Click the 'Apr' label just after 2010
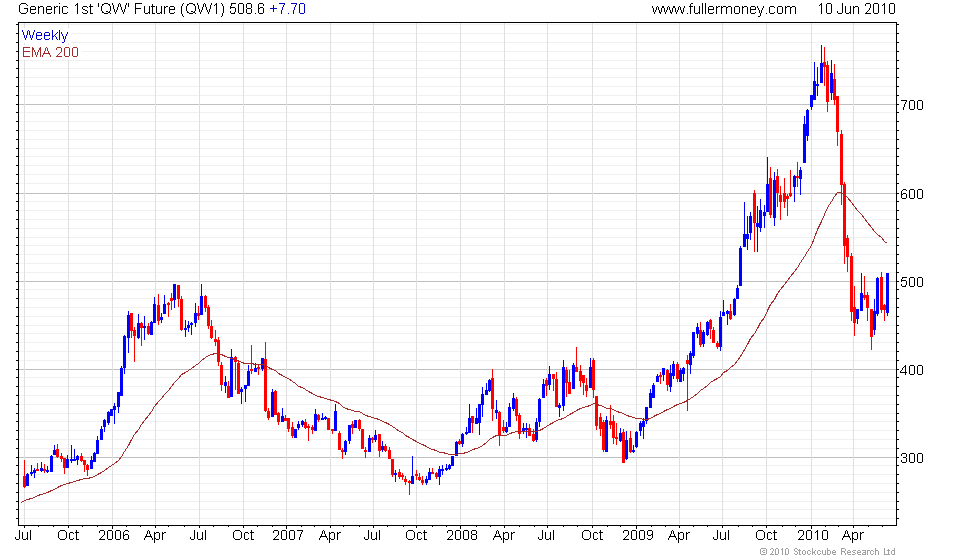This screenshot has height=560, width=980. click(x=853, y=536)
